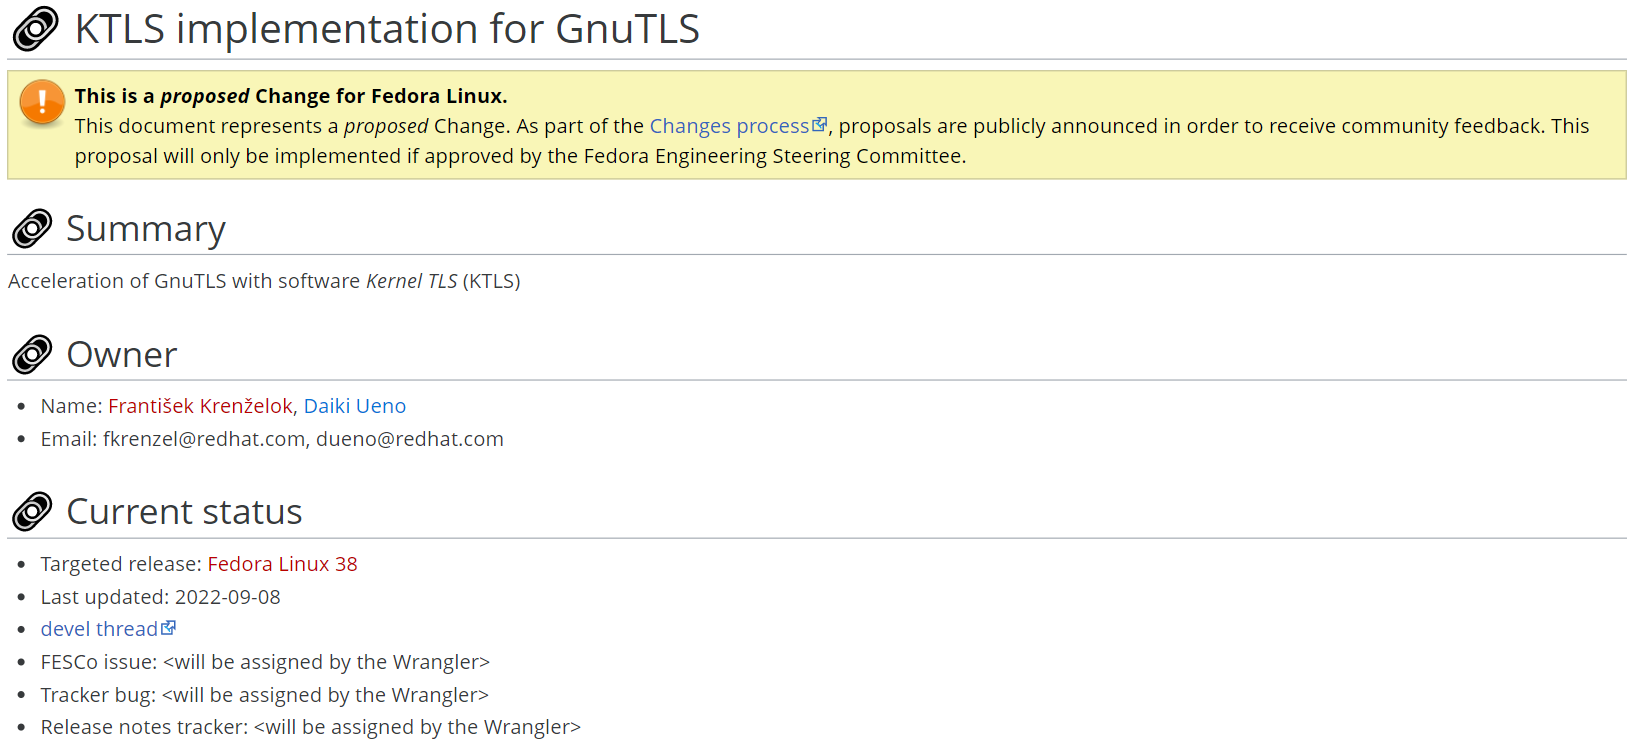Open František Krenželok's user page link
The width and height of the screenshot is (1636, 749).
[200, 406]
